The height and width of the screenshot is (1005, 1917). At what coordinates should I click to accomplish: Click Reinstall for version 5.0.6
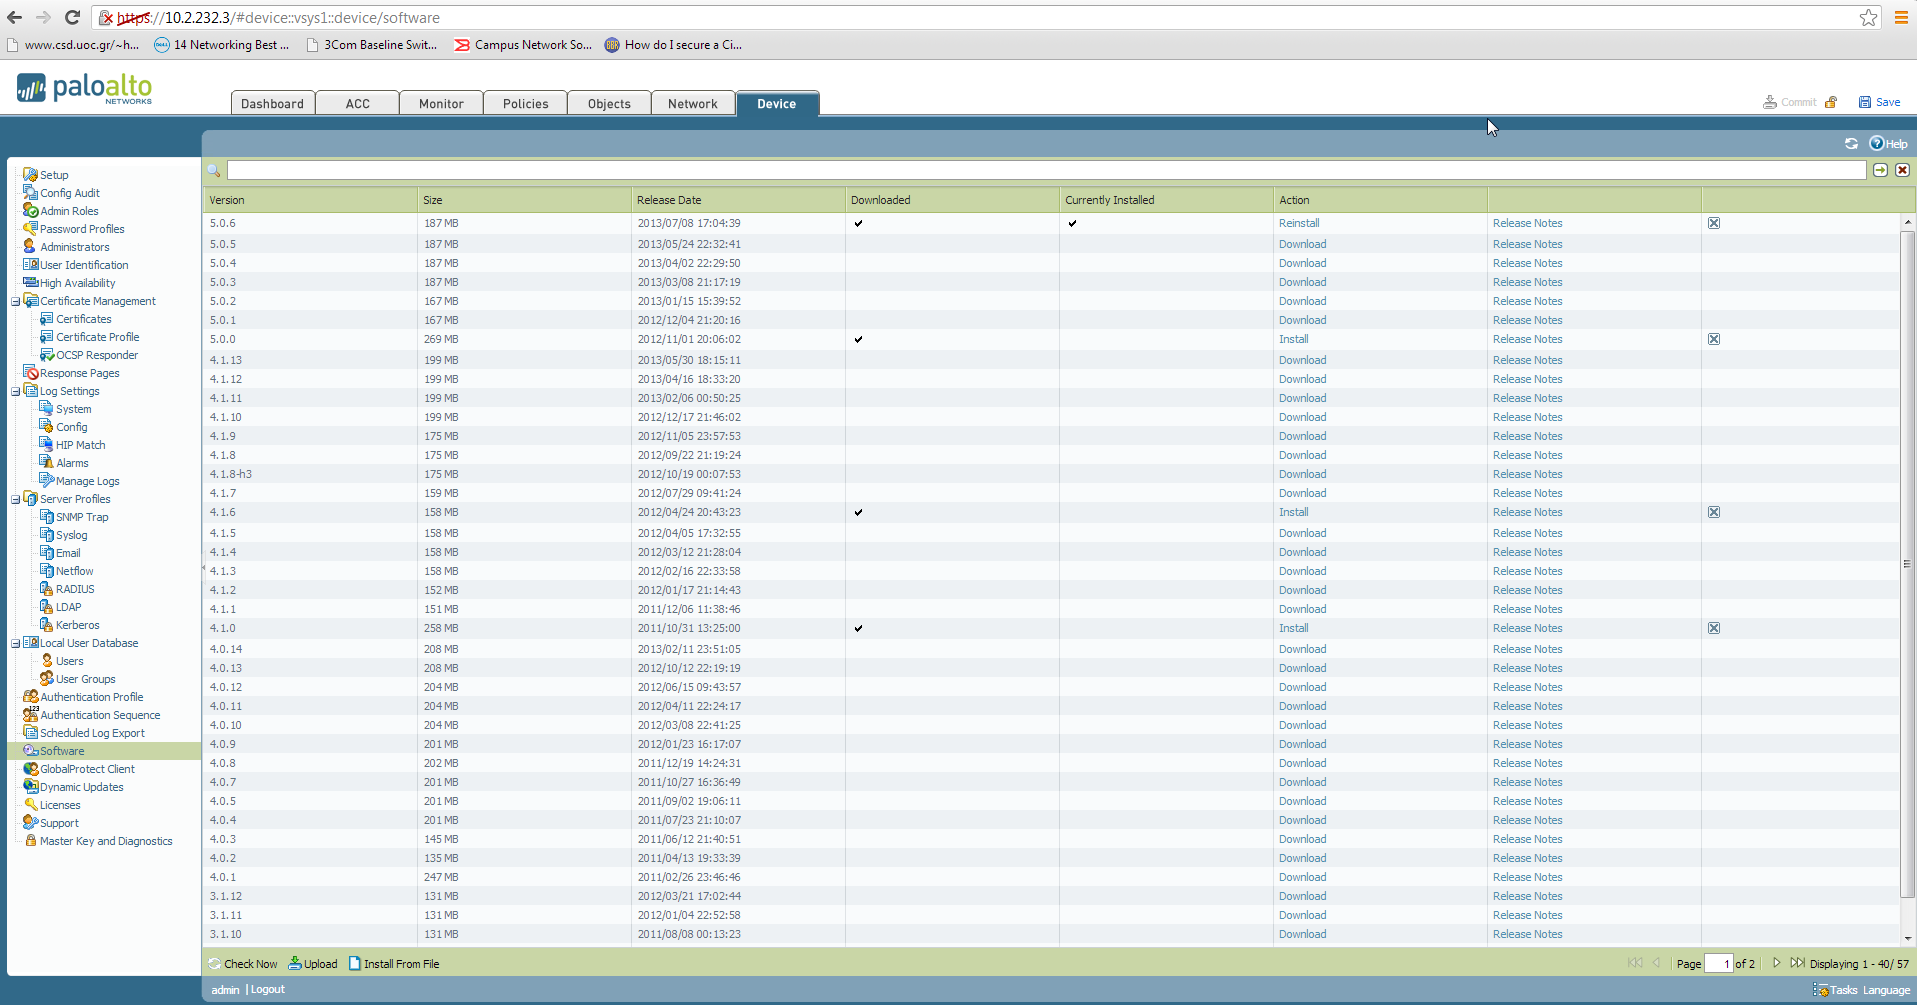pos(1299,223)
